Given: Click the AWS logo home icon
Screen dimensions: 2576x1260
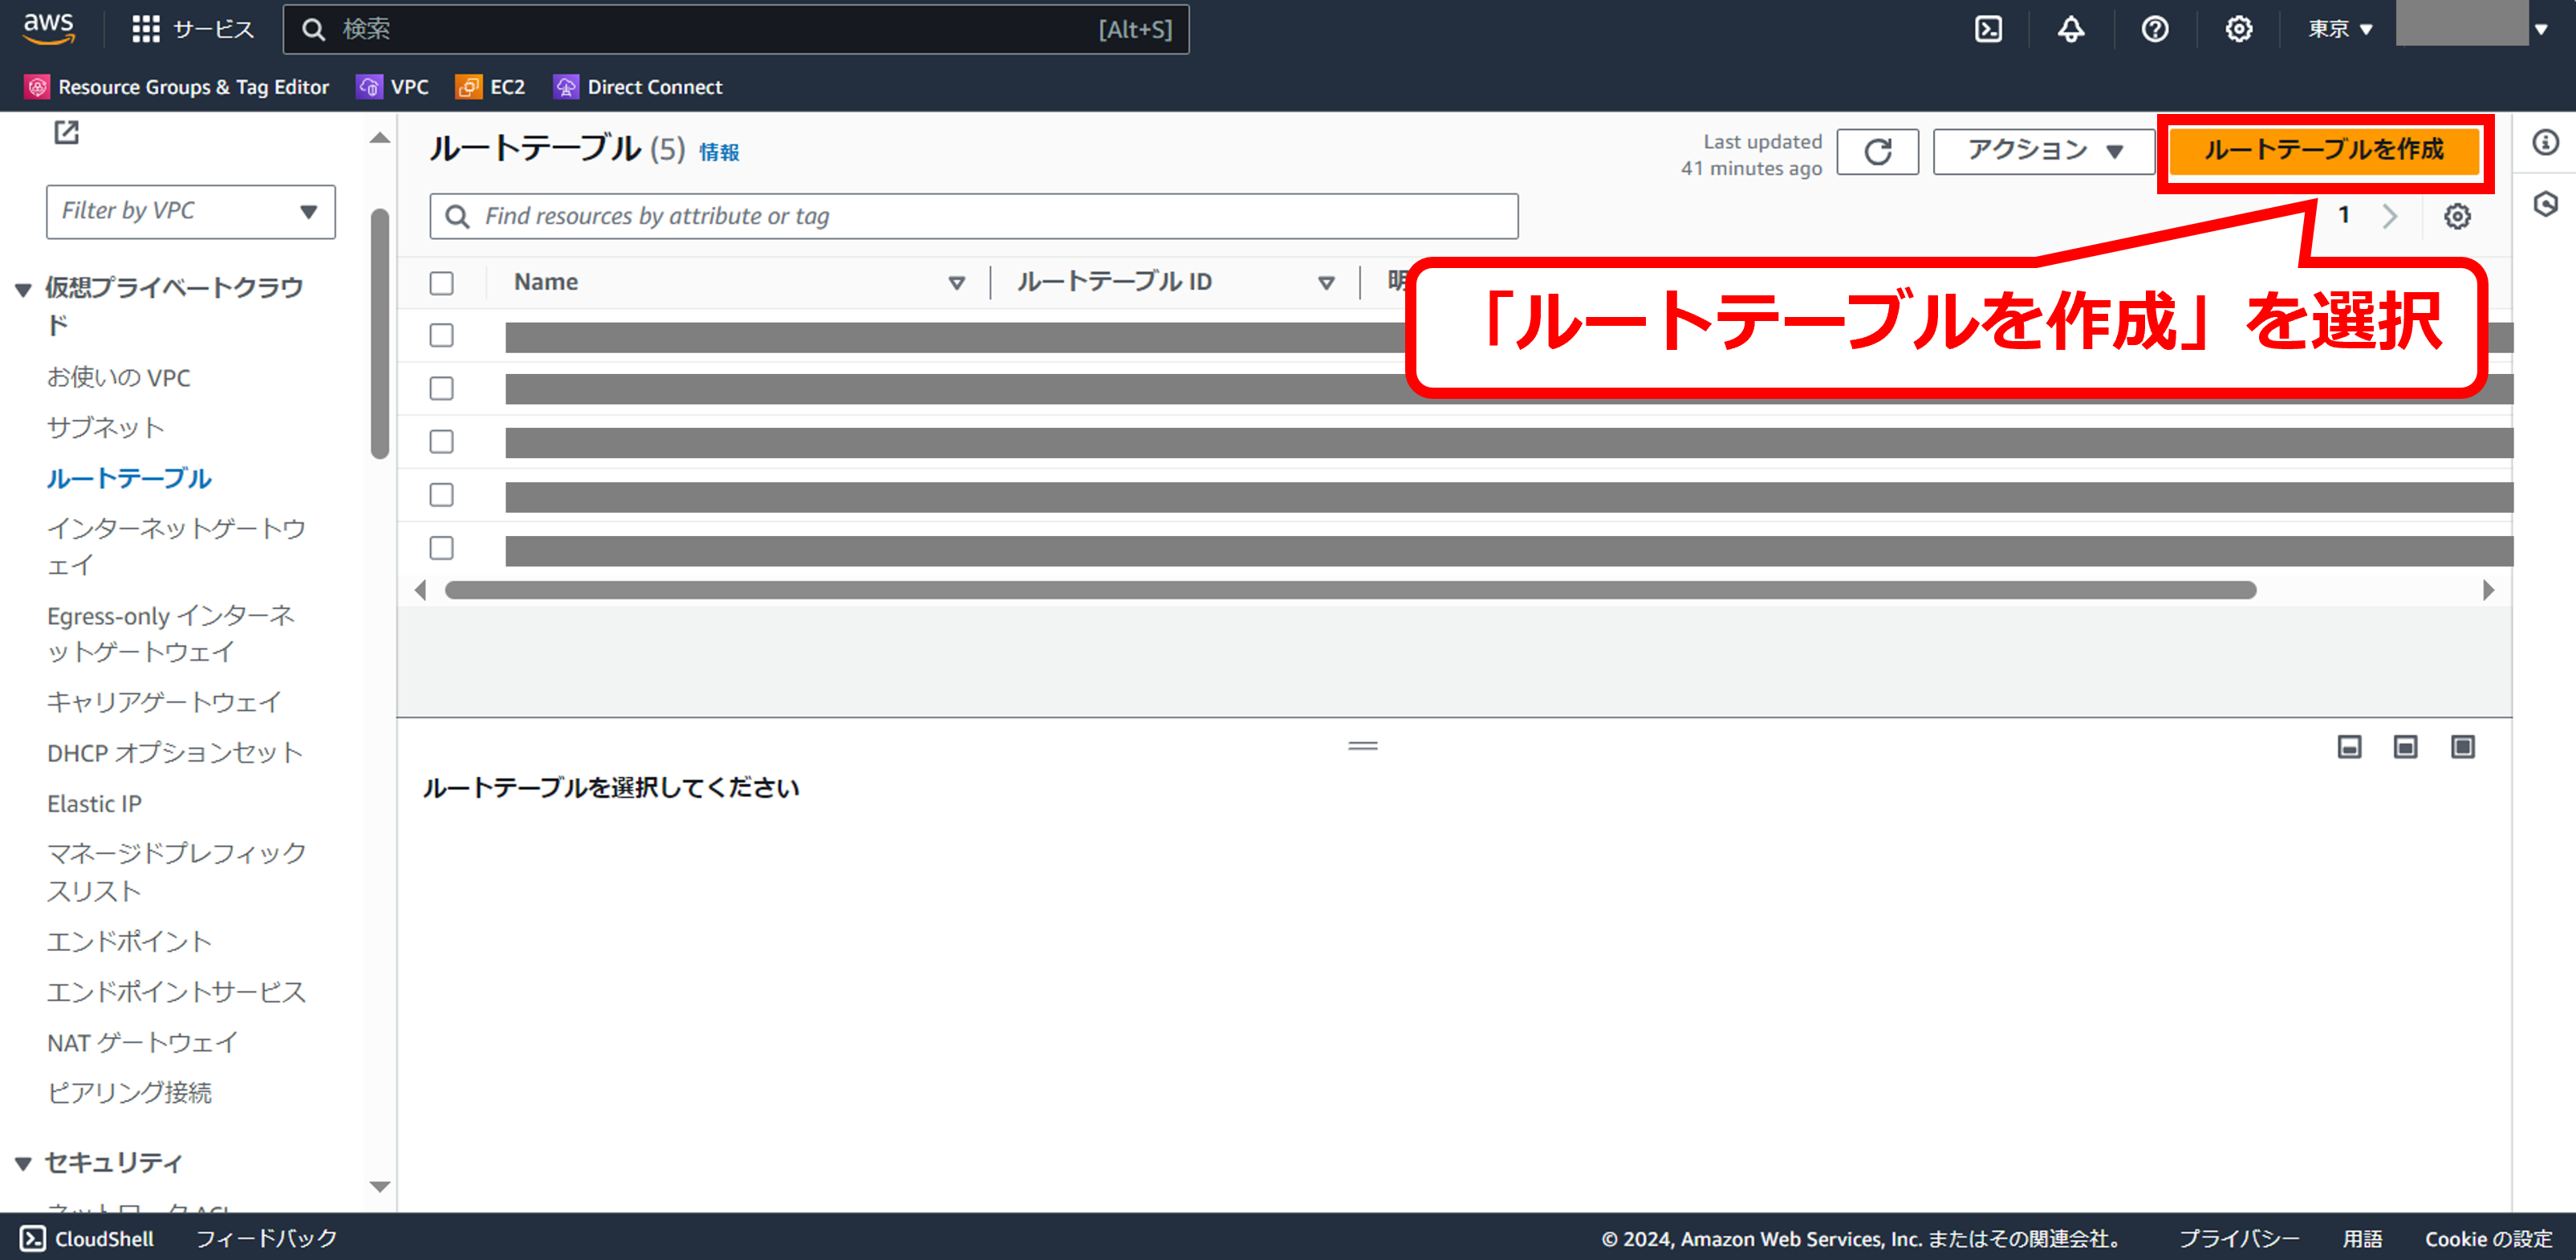Looking at the screenshot, I should coord(49,29).
